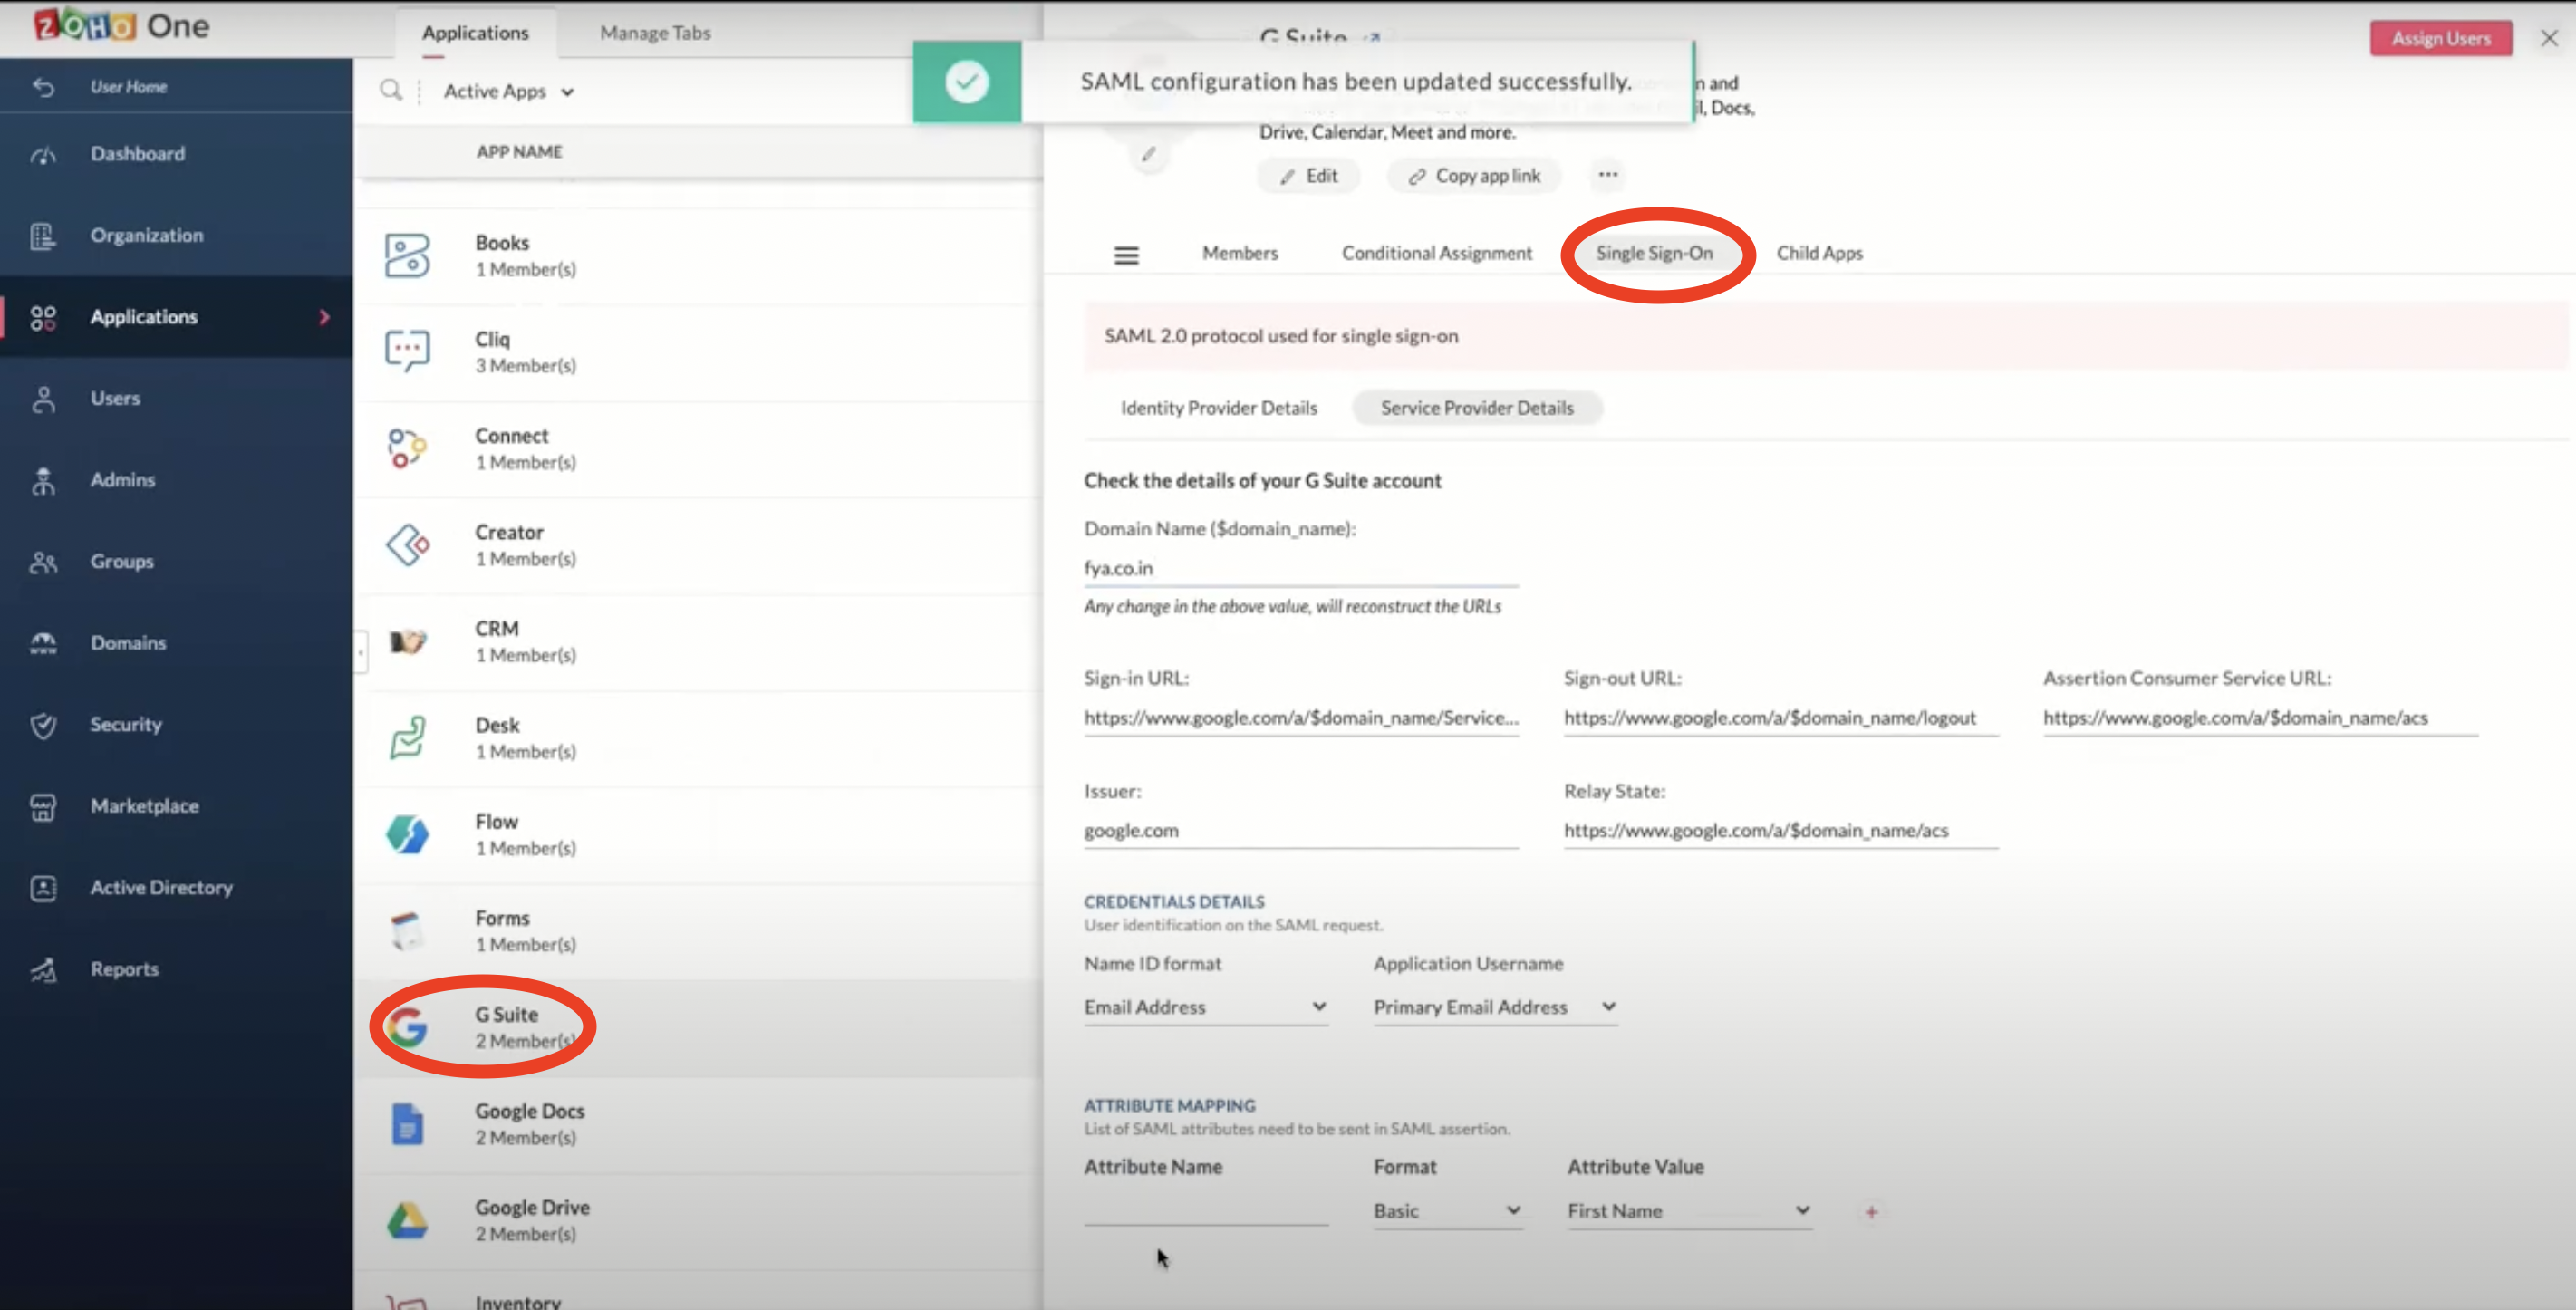Select the Desk app icon
This screenshot has height=1310, width=2576.
(x=407, y=738)
